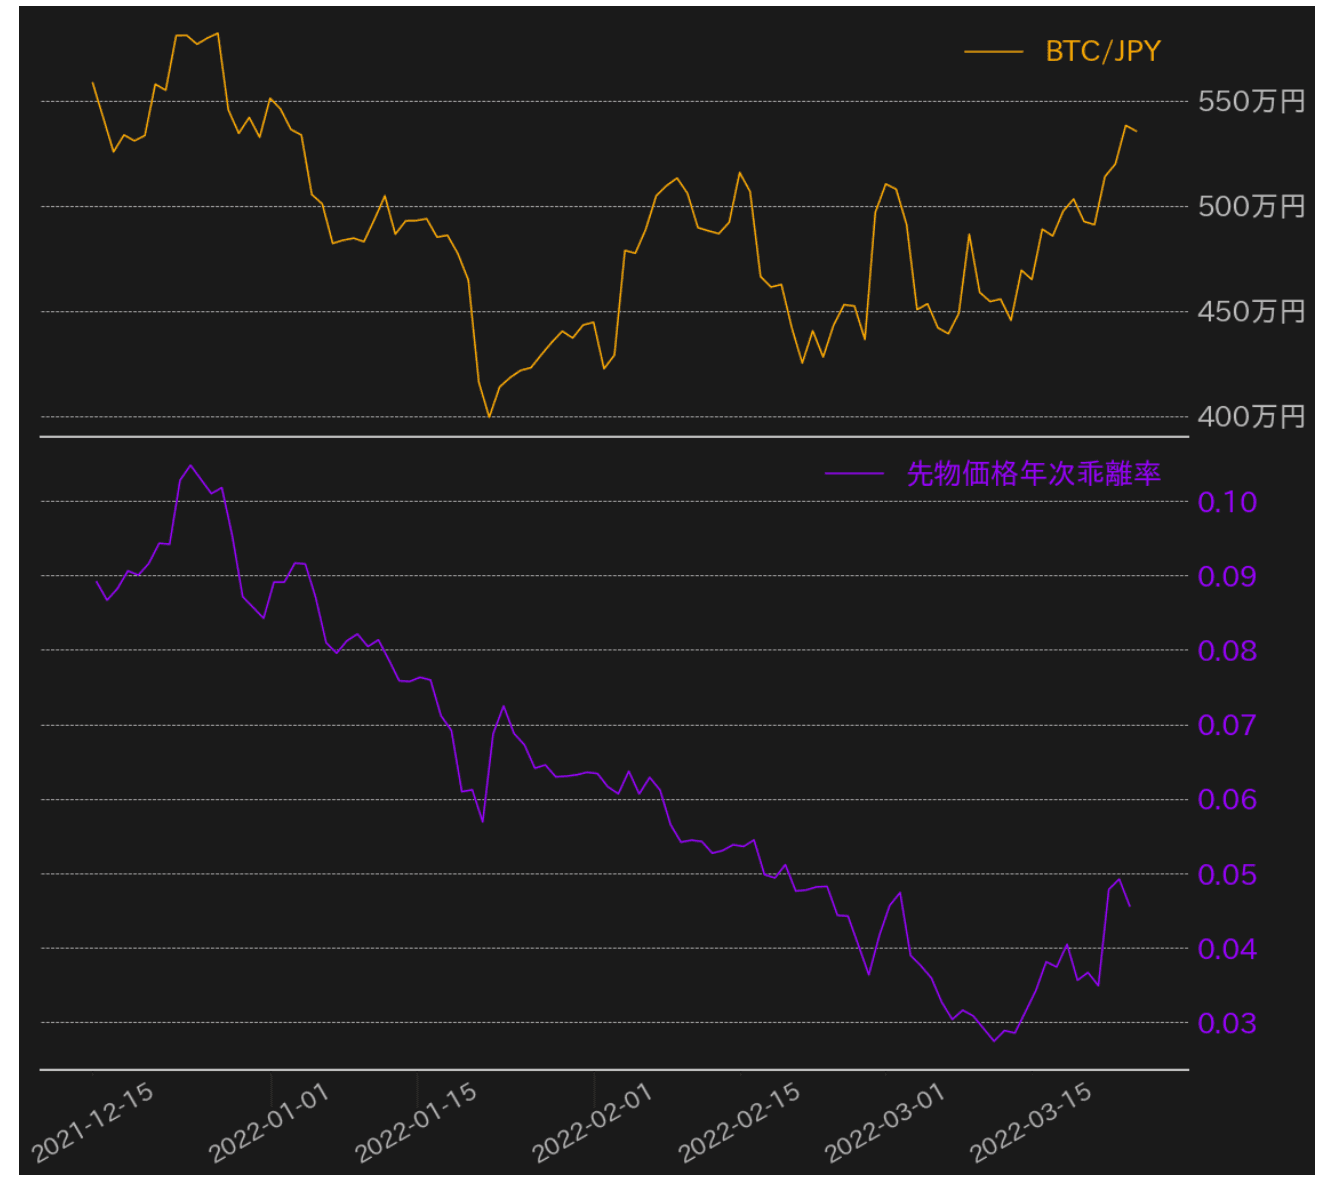
Task: Click the purple legend line swatch
Action: coord(854,474)
